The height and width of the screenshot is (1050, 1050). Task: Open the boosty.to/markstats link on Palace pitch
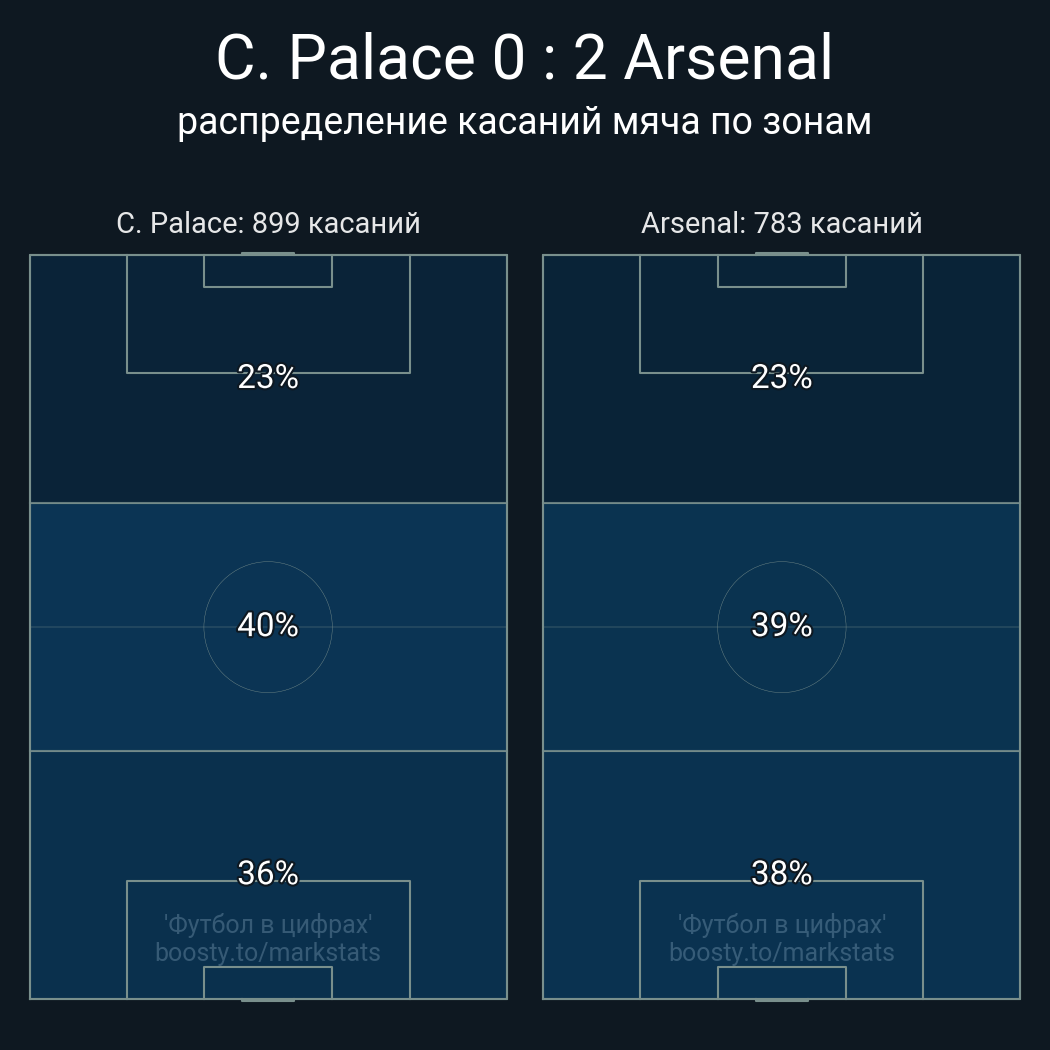click(268, 952)
